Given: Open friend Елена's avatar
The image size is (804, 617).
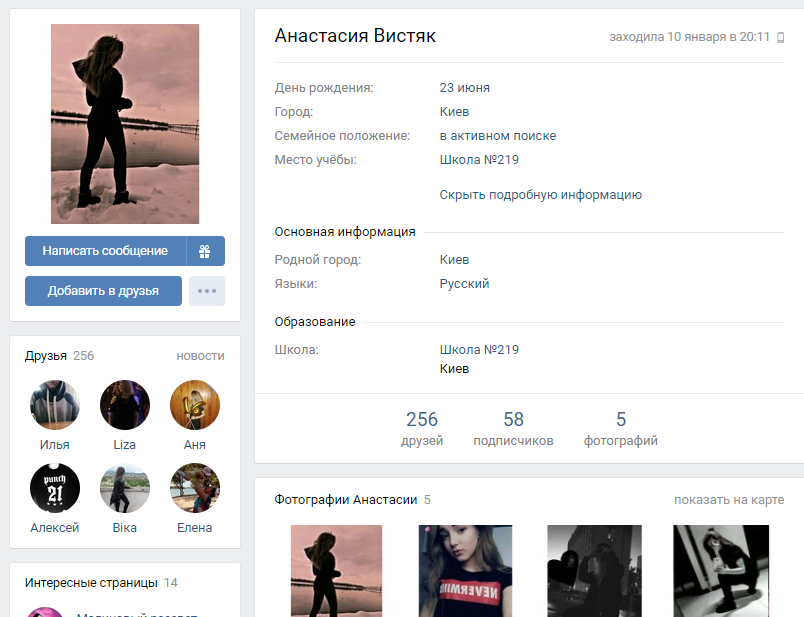Looking at the screenshot, I should click(195, 488).
